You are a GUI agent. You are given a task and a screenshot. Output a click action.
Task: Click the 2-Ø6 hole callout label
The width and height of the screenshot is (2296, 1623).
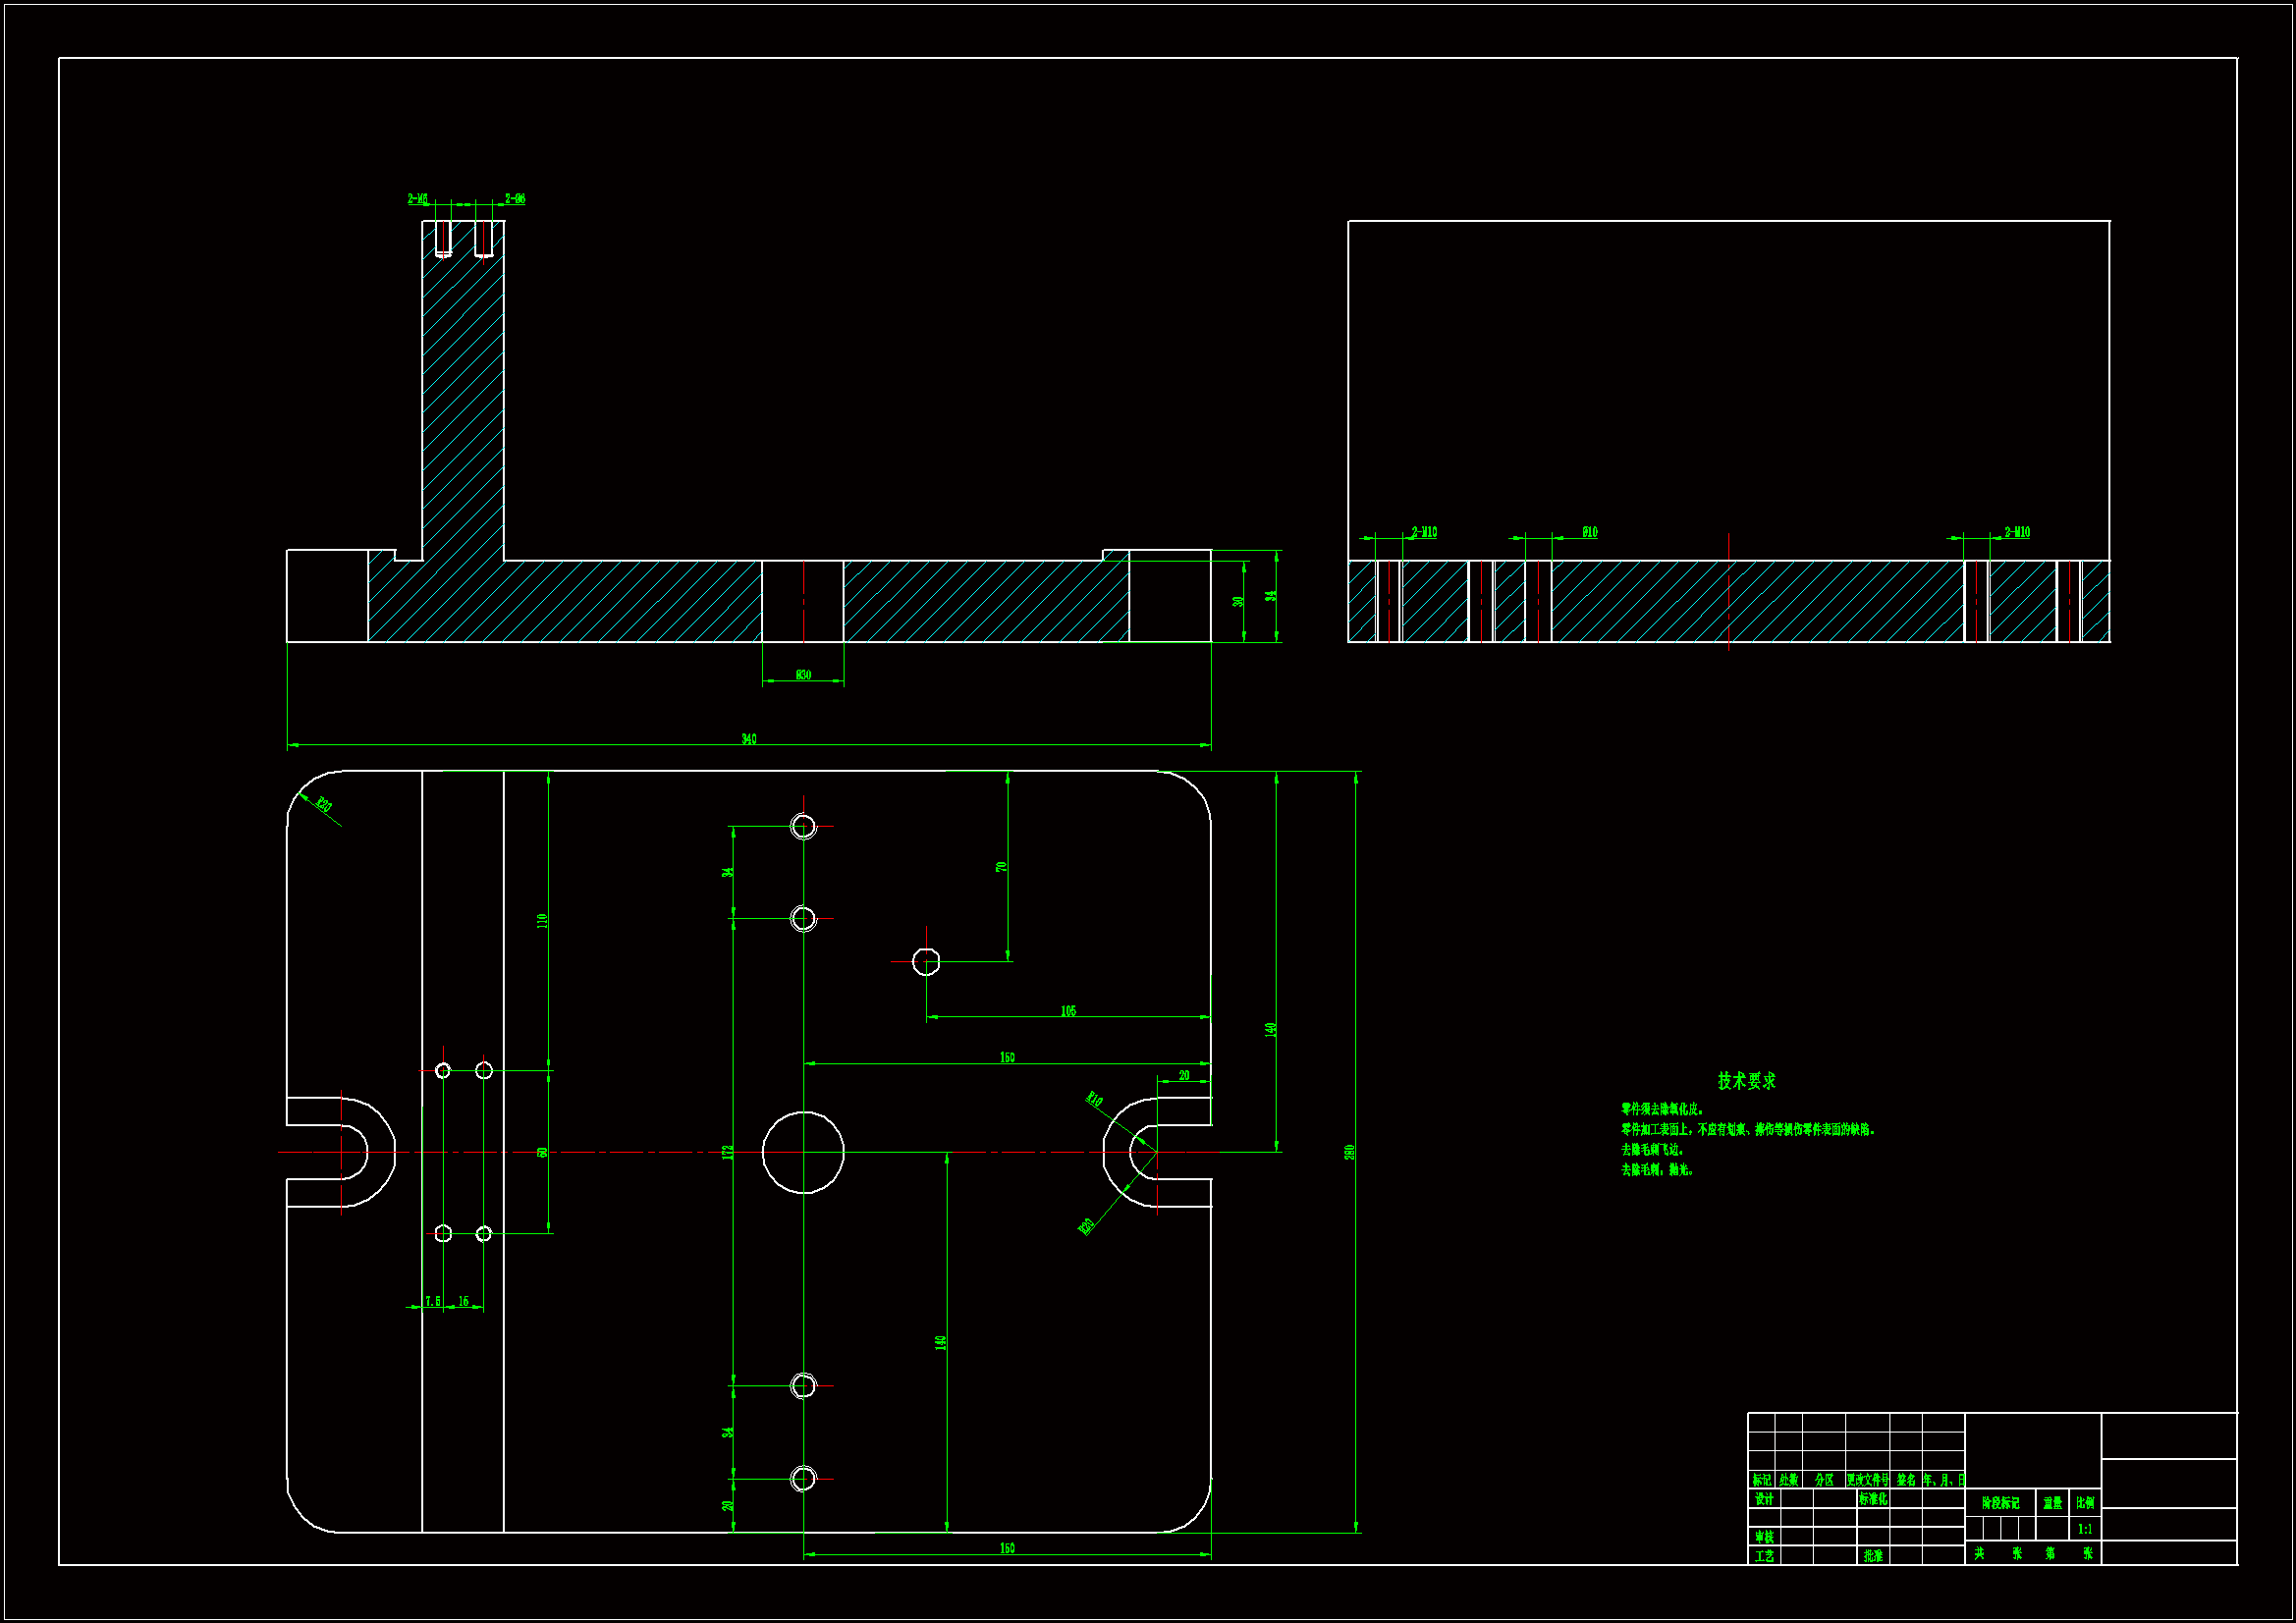point(515,199)
